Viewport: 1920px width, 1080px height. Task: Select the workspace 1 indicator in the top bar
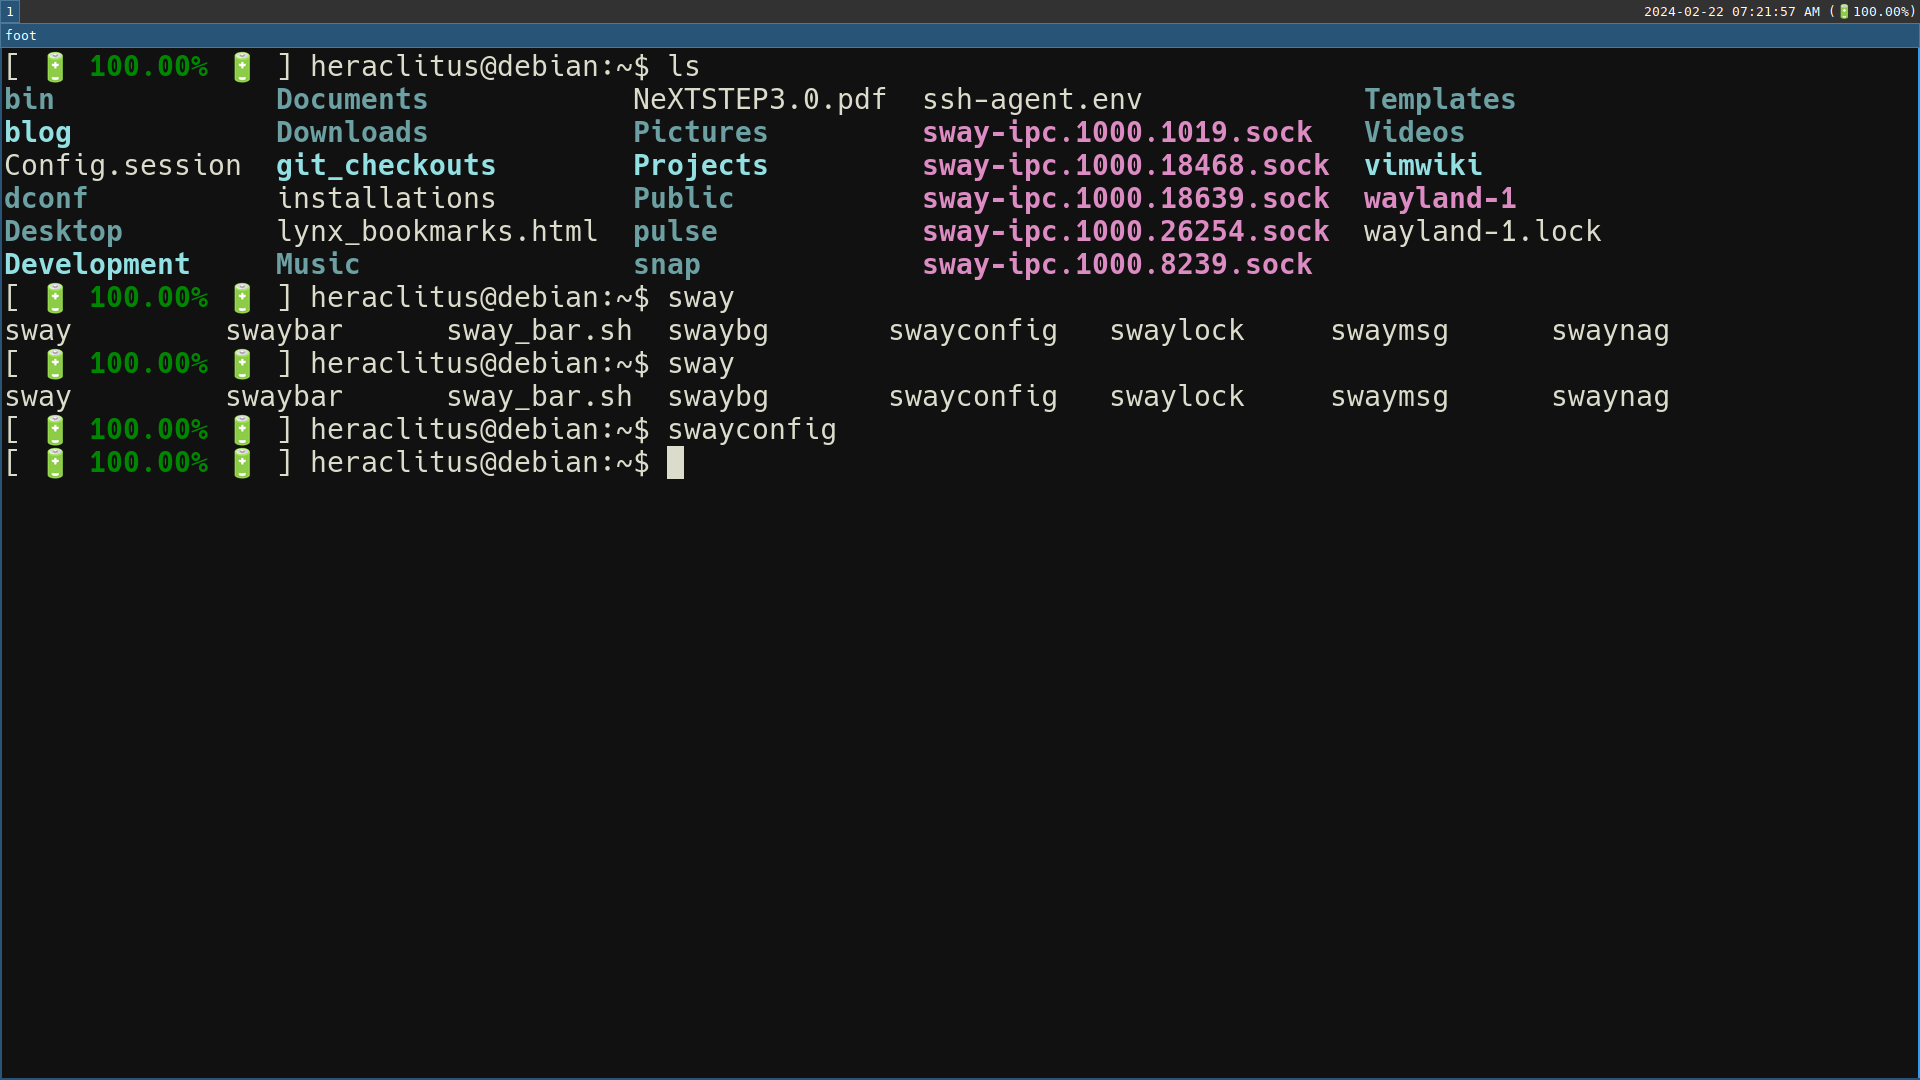tap(10, 12)
